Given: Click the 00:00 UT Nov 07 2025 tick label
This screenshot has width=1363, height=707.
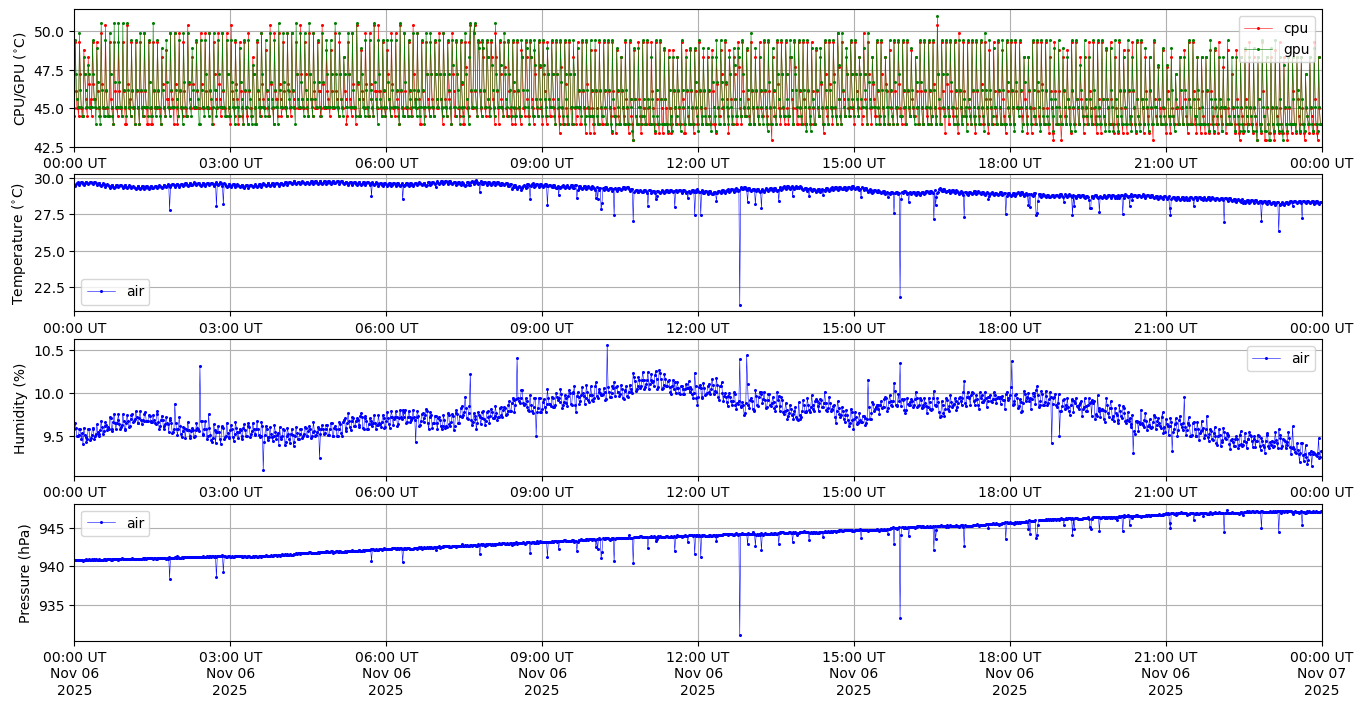Looking at the screenshot, I should [x=1321, y=673].
